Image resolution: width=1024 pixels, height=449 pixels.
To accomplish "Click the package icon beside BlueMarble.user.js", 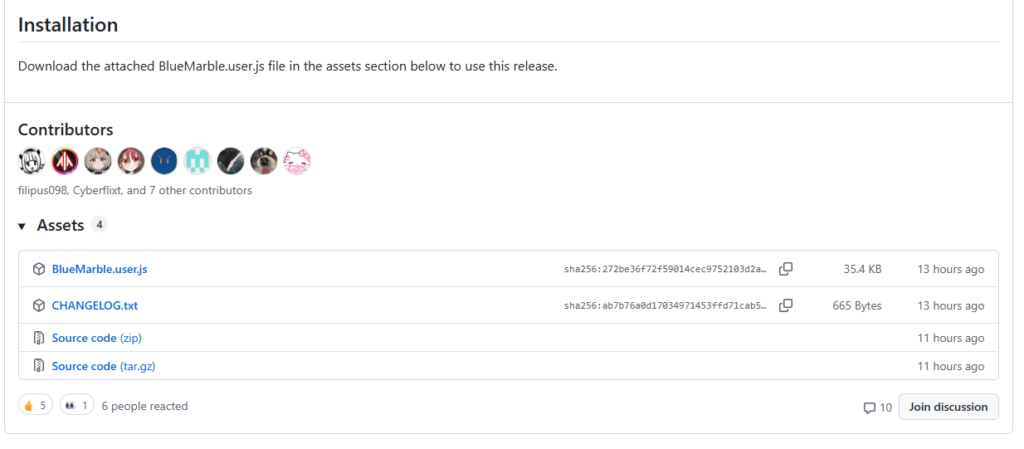I will click(x=39, y=269).
